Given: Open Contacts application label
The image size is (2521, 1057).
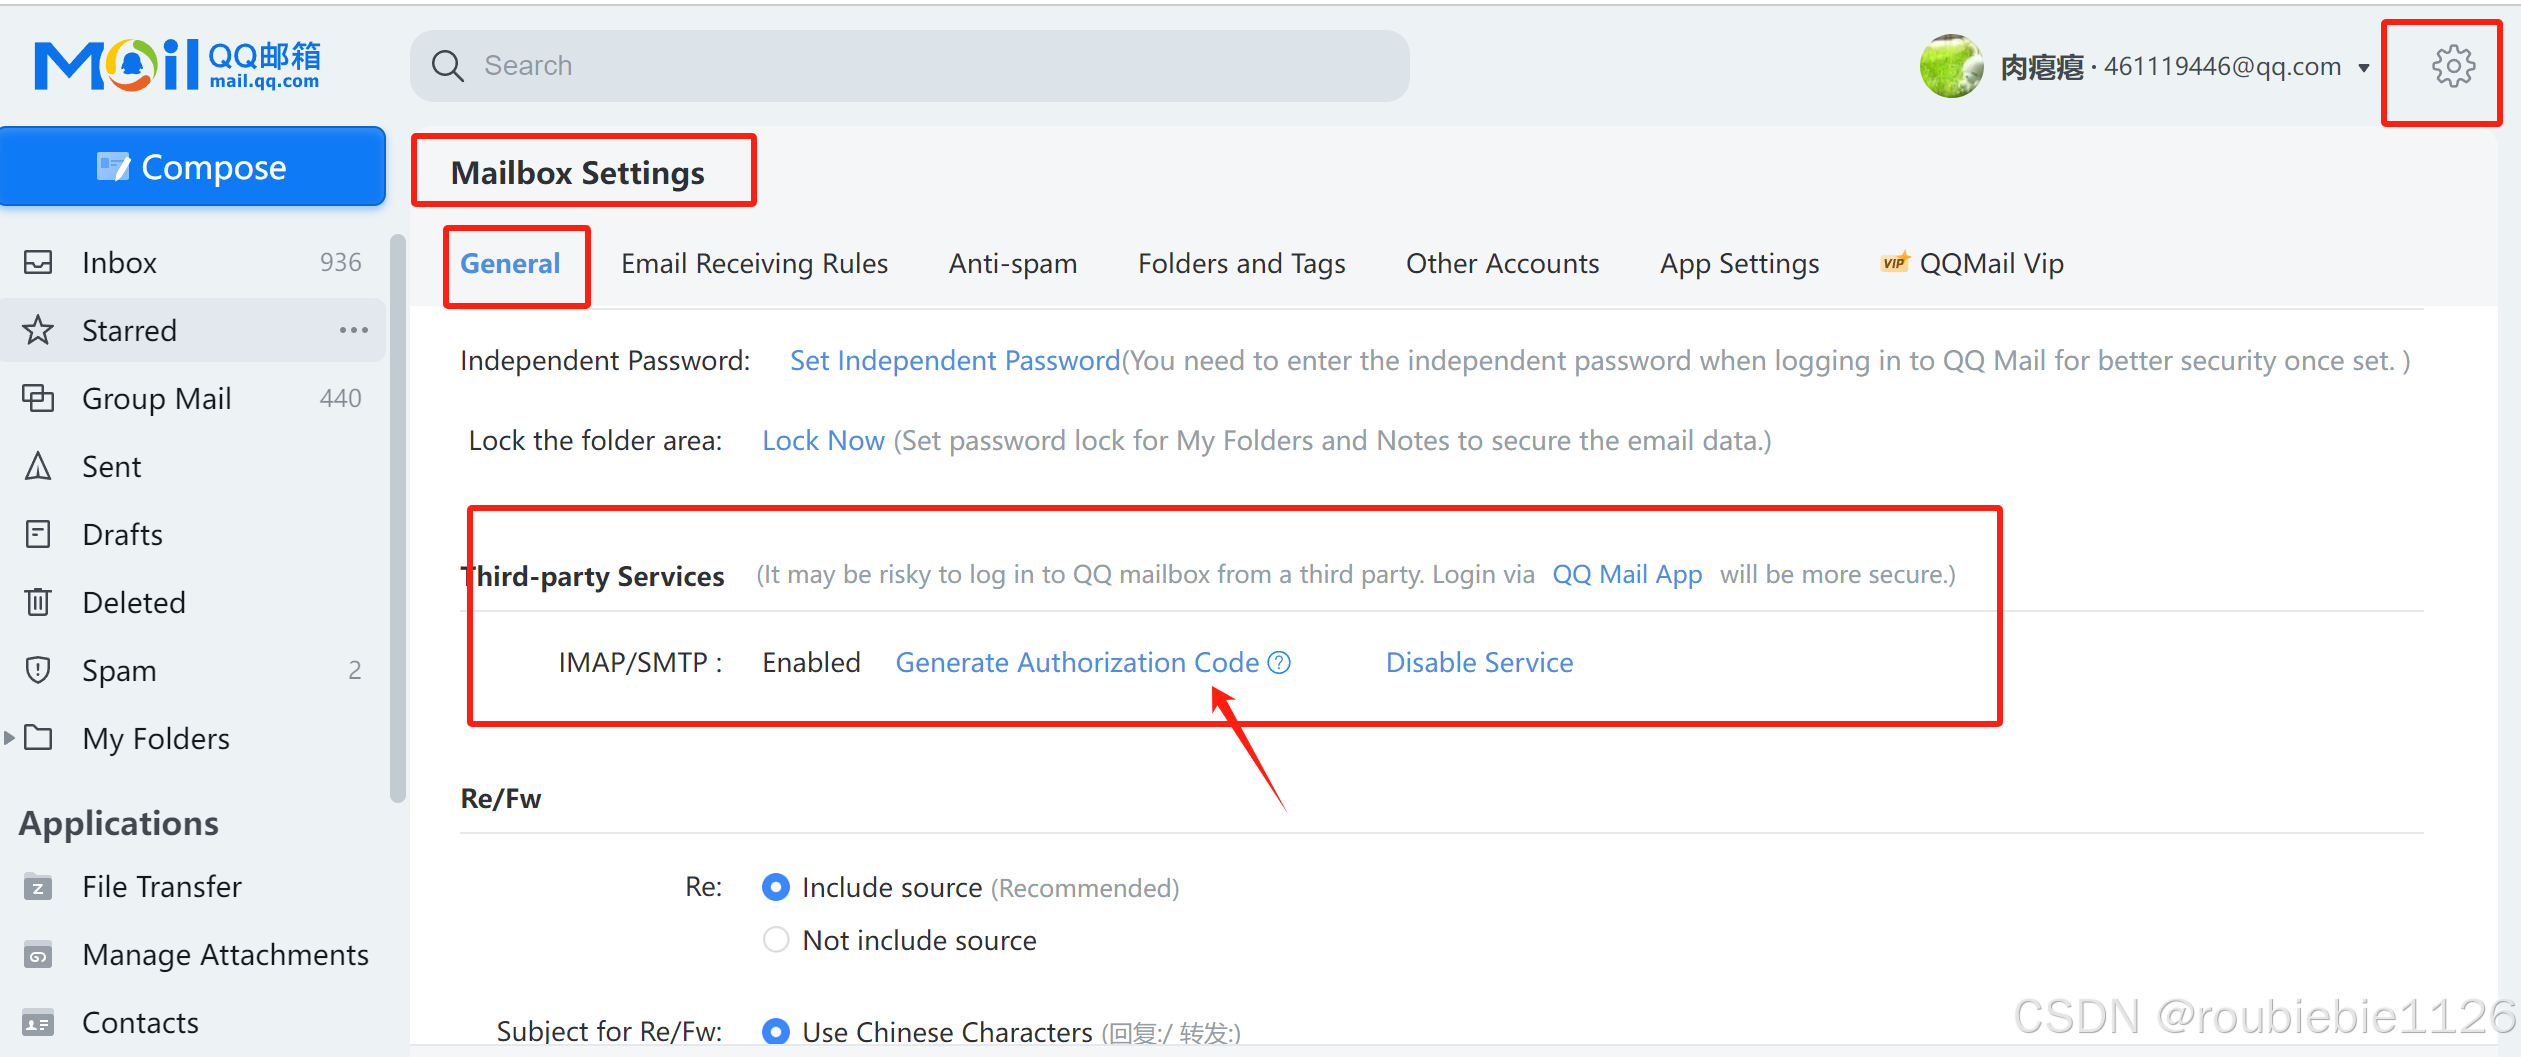Looking at the screenshot, I should tap(140, 1022).
